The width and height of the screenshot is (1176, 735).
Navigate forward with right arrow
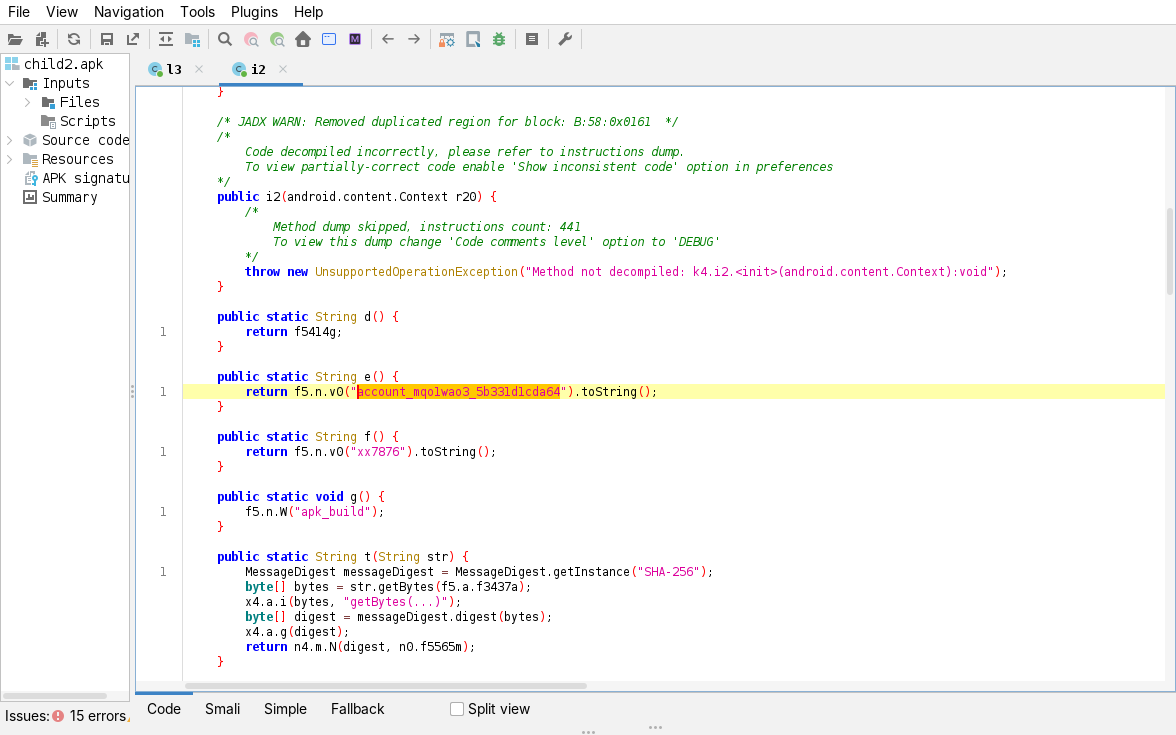click(414, 40)
